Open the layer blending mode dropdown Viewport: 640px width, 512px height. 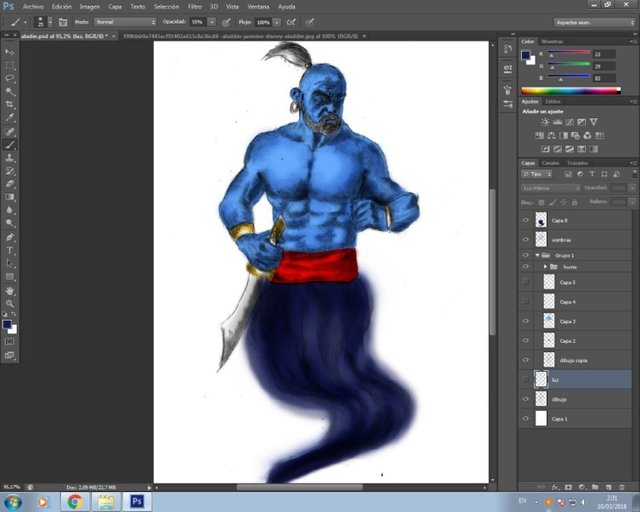tap(551, 188)
